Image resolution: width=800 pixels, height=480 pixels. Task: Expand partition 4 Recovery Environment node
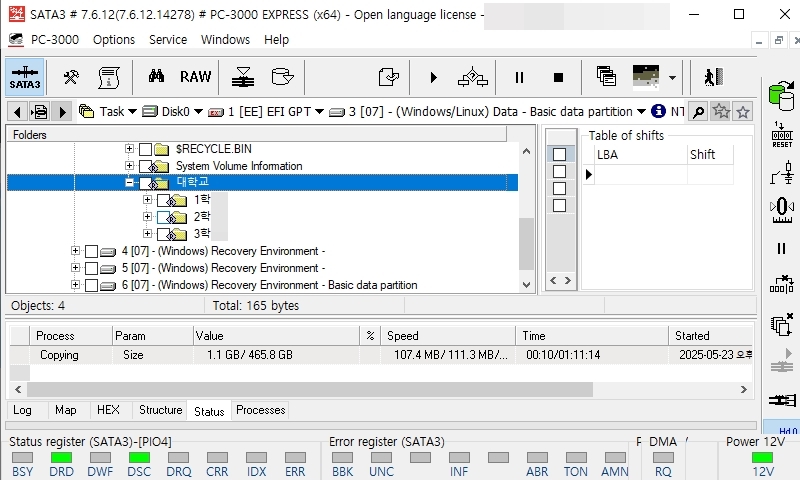pos(75,250)
